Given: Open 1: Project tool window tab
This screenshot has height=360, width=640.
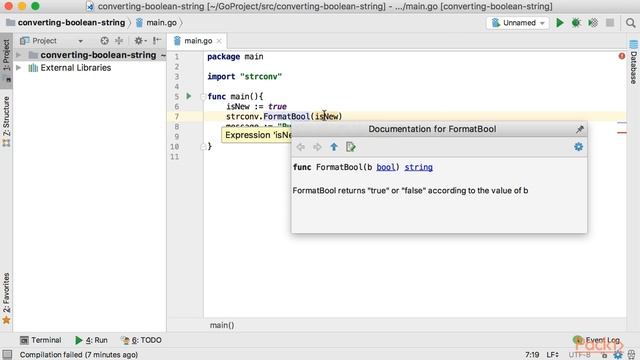Looking at the screenshot, I should pyautogui.click(x=6, y=60).
